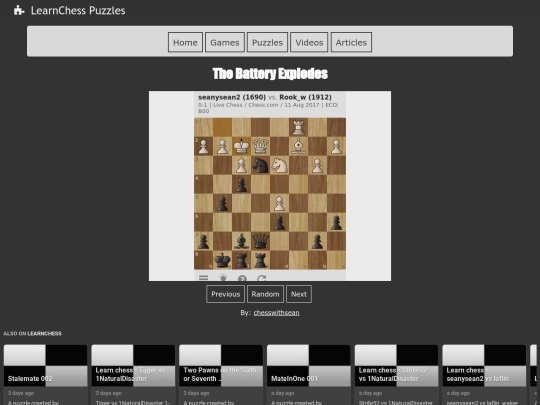
Task: Open the Articles nav item
Action: click(351, 42)
